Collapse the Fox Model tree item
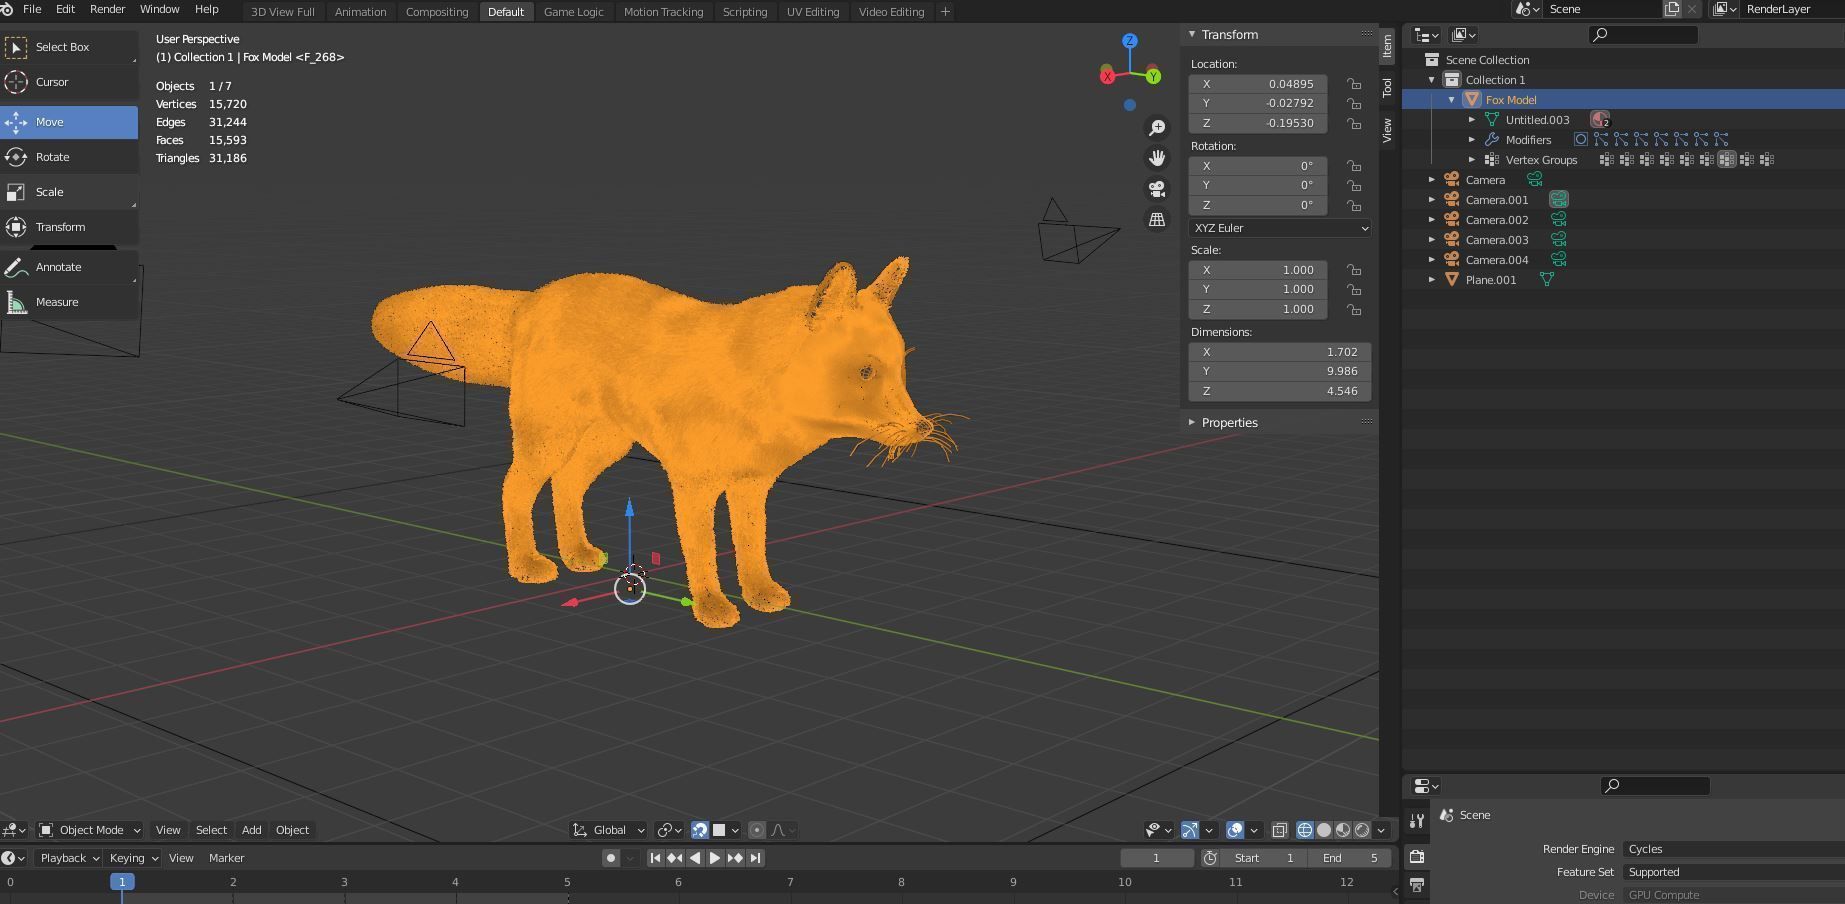This screenshot has width=1845, height=904. (x=1452, y=100)
